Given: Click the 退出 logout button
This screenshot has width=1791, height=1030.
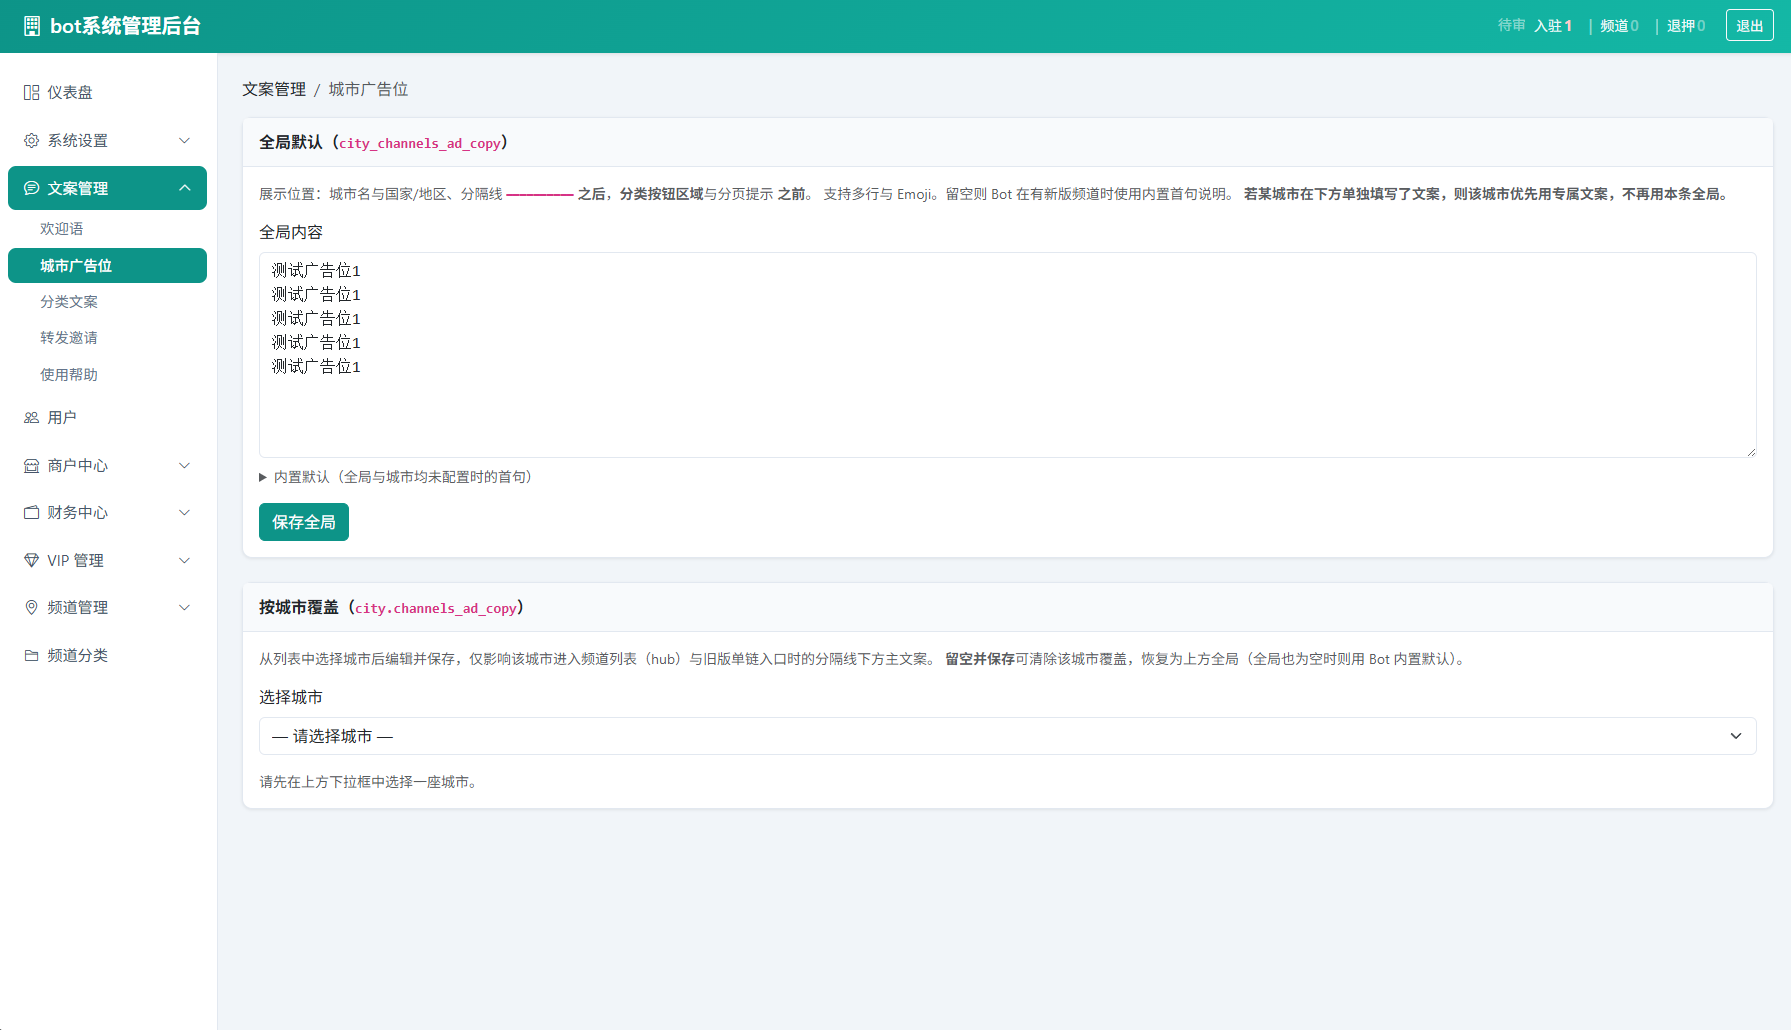Looking at the screenshot, I should pyautogui.click(x=1749, y=26).
